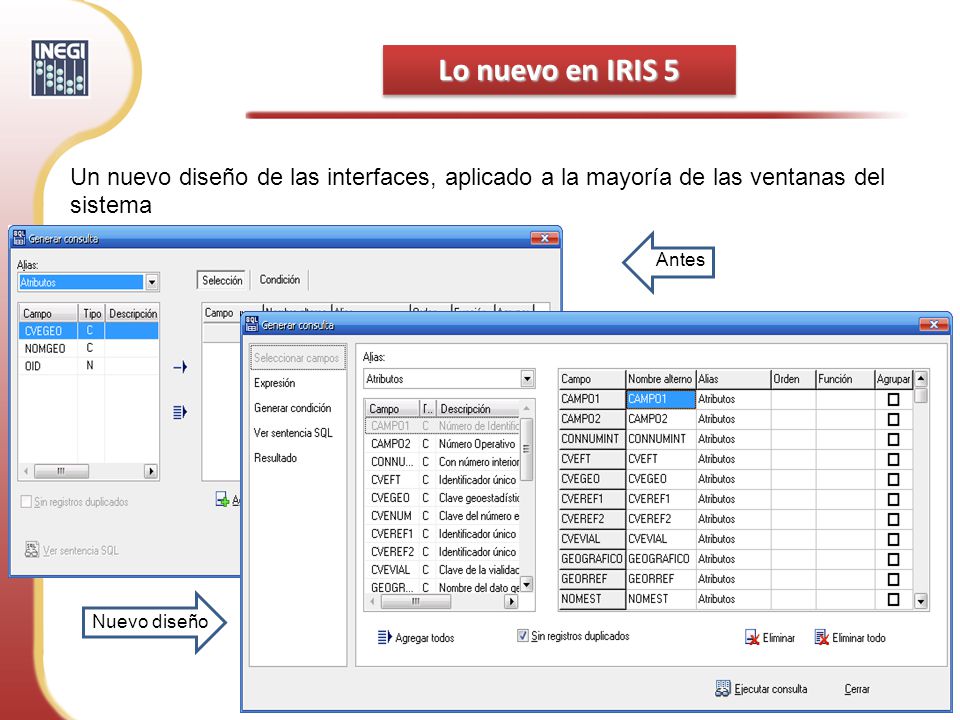Select CVEGEO row in old window
960x720 pixels.
(x=89, y=331)
